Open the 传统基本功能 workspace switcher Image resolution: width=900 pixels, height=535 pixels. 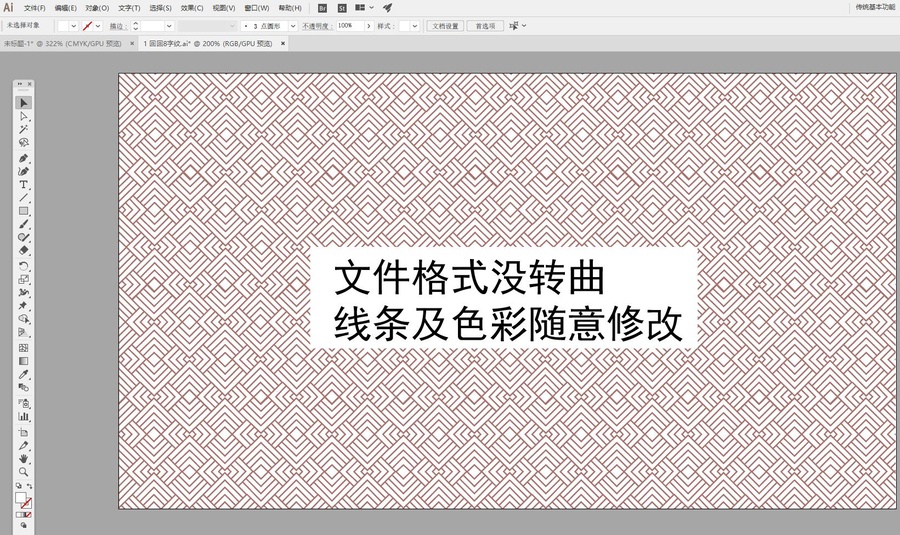(x=875, y=7)
